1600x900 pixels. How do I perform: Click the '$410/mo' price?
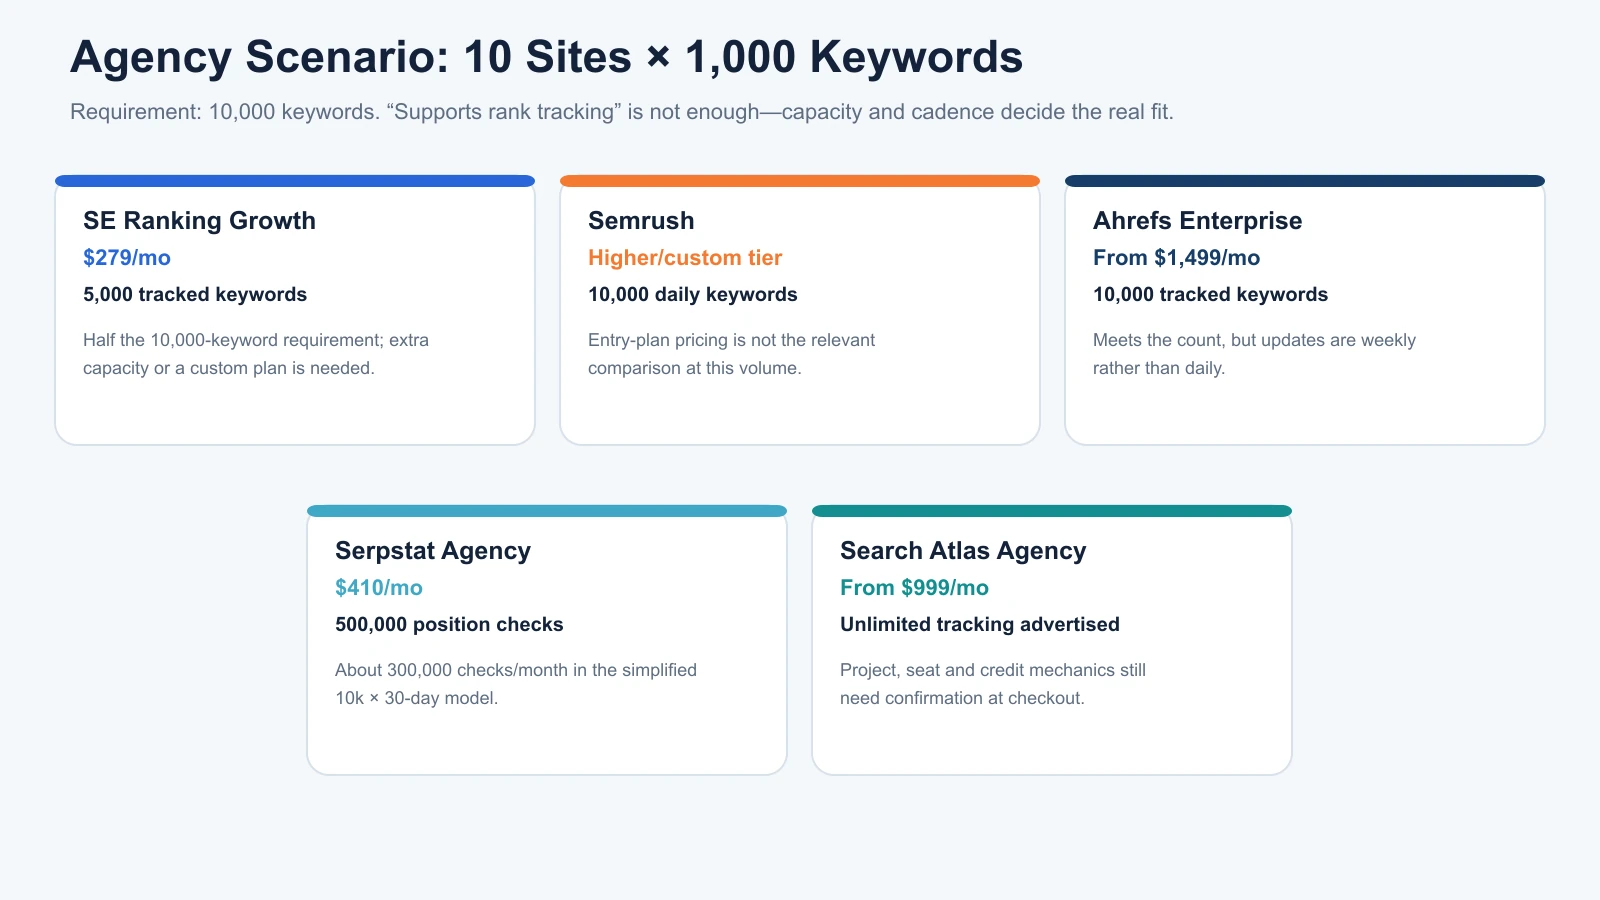pyautogui.click(x=379, y=587)
